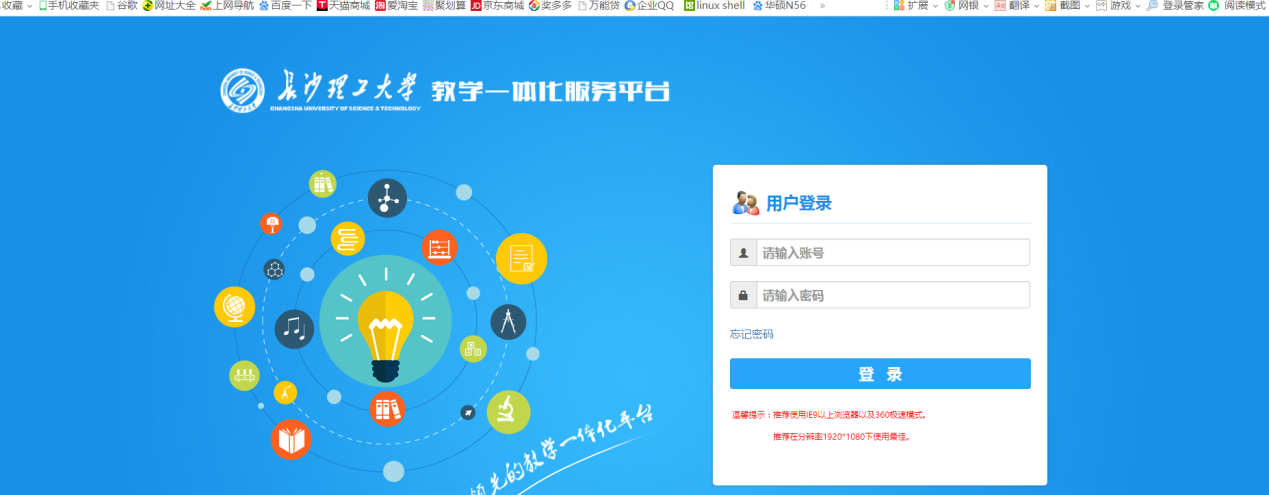
Task: Open the 收藏 favorites menu
Action: 17,6
